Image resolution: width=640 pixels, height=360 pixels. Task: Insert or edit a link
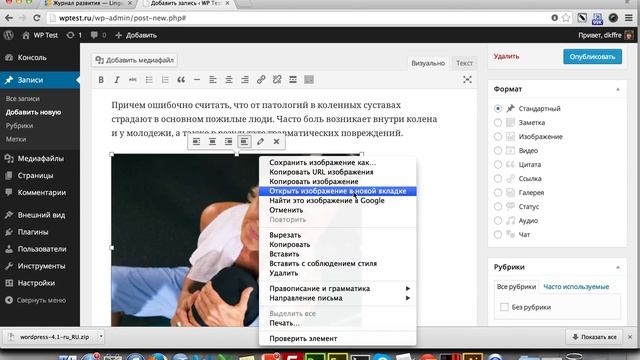click(261, 80)
